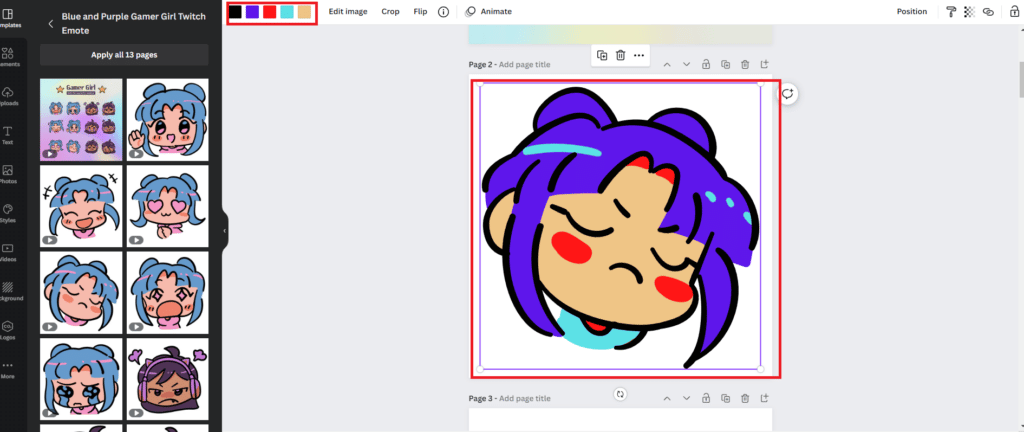Collapse the side panel with handle arrow

point(225,230)
